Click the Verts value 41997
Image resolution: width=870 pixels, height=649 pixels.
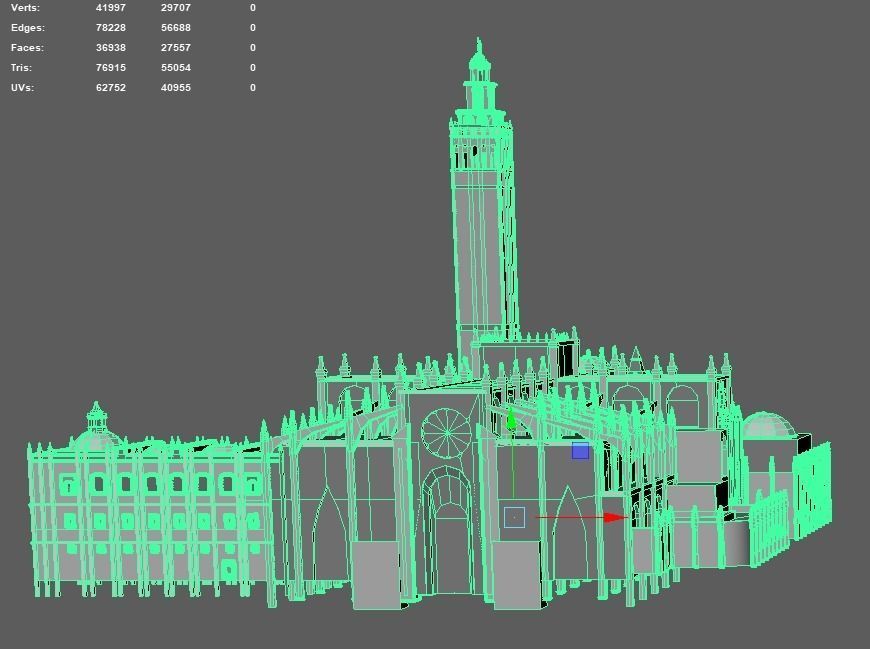coord(110,8)
